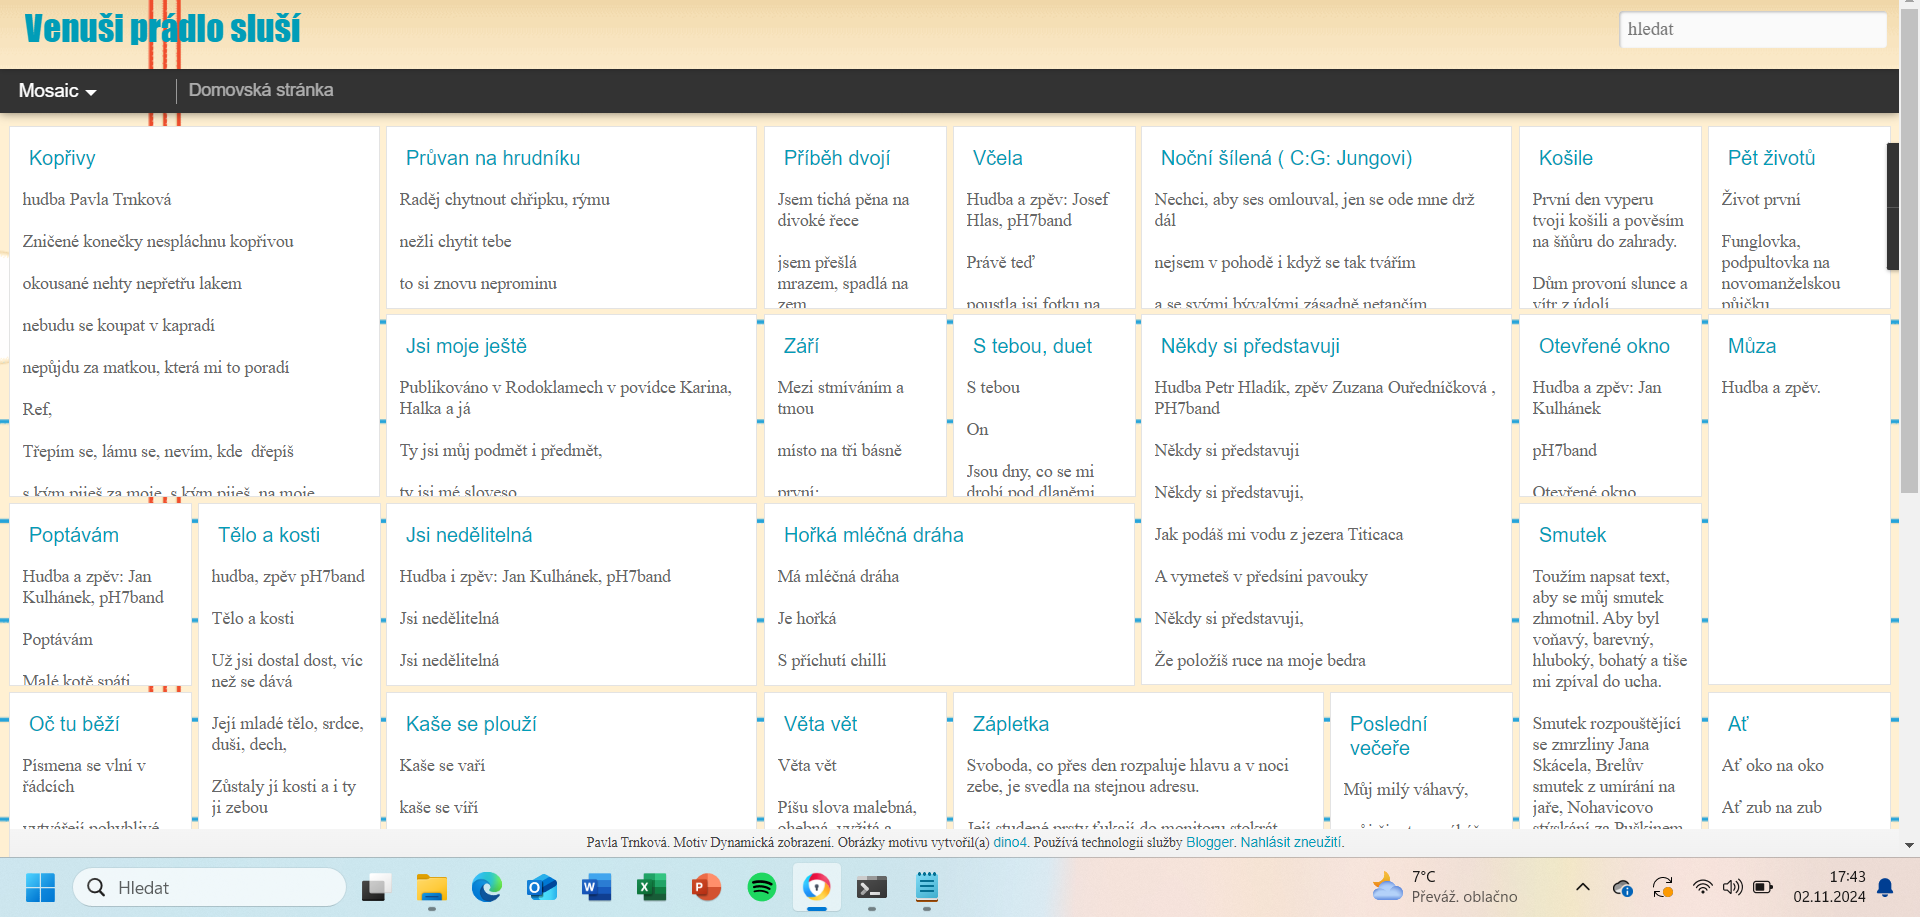This screenshot has height=917, width=1920.
Task: Open the Jsi nedělitelná post
Action: coord(469,535)
